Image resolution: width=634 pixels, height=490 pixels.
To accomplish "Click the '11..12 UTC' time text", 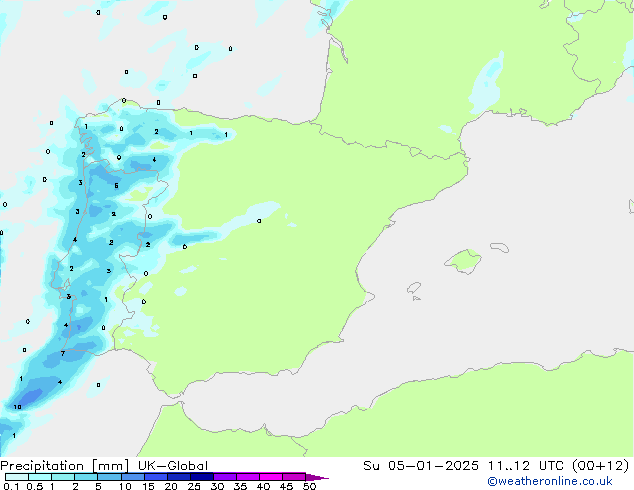I will pos(527,466).
